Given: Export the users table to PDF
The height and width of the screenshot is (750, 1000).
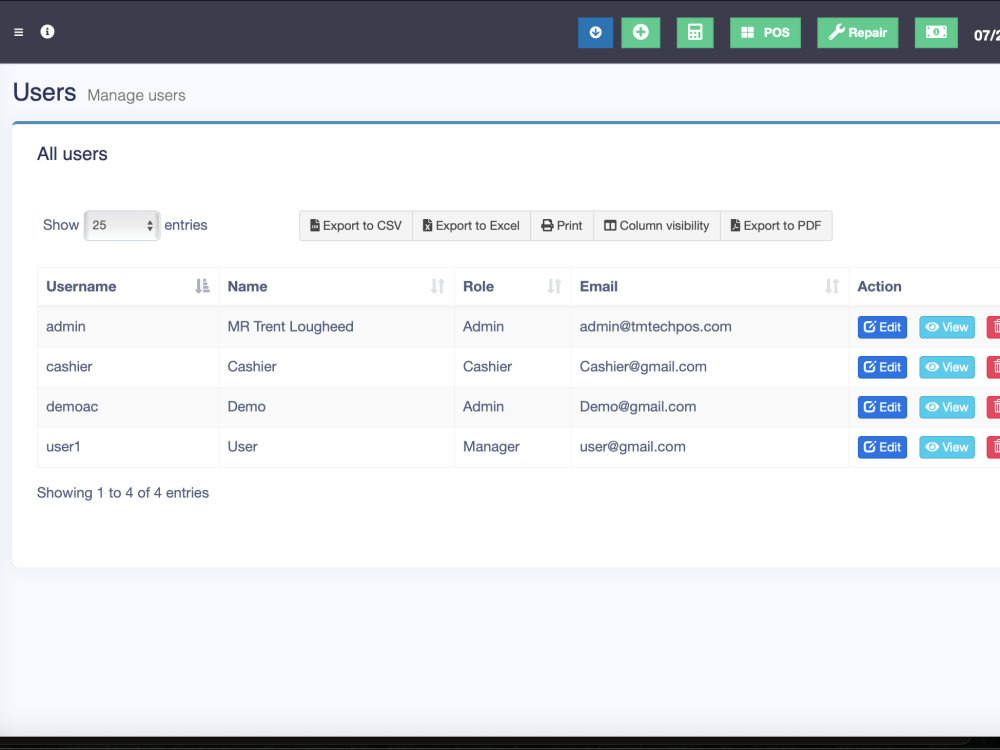Looking at the screenshot, I should (x=776, y=226).
